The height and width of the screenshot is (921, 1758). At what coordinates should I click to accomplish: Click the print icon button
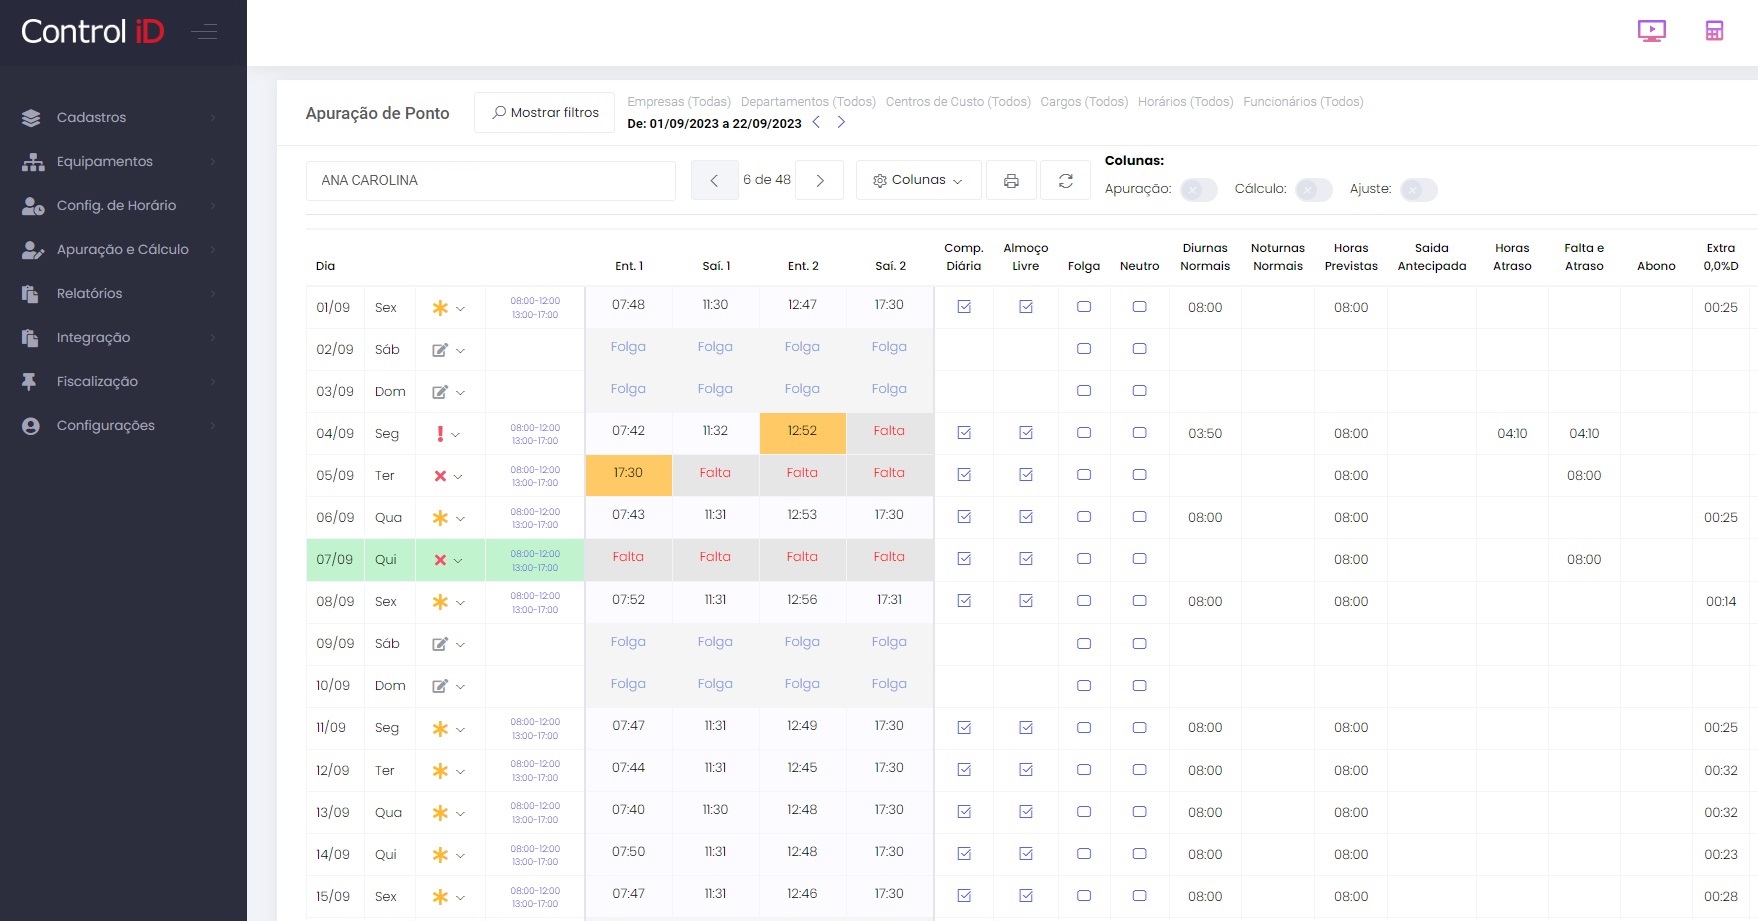tap(1011, 181)
